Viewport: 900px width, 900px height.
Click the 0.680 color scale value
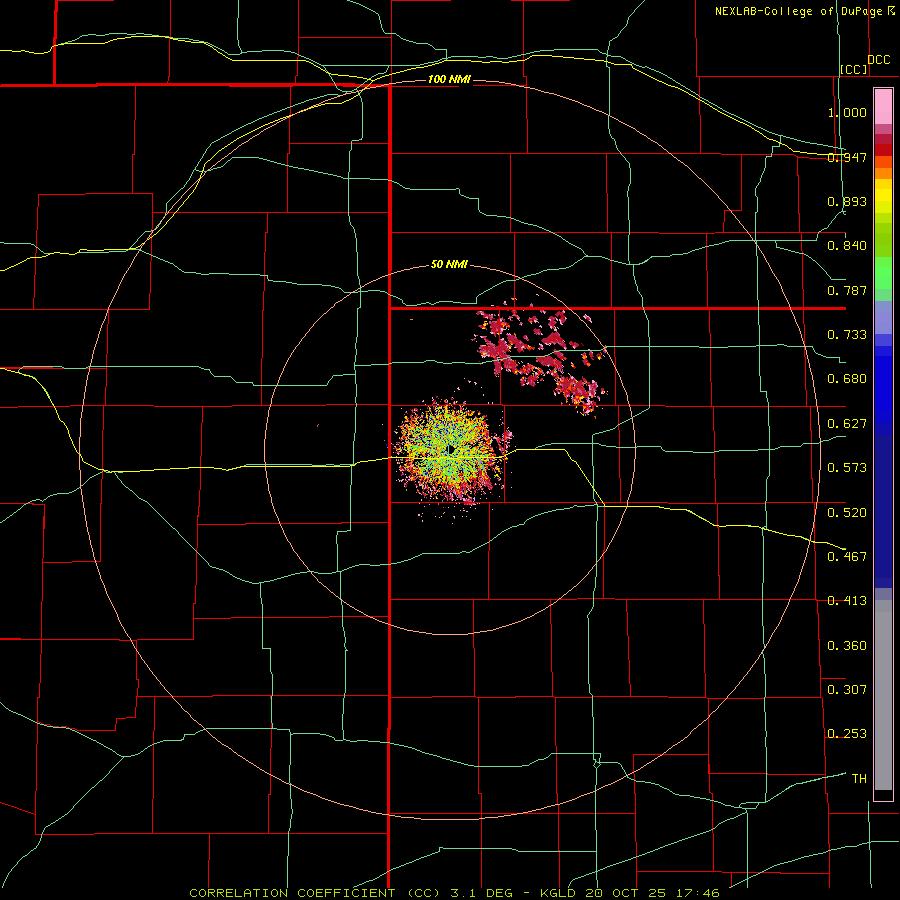(847, 379)
